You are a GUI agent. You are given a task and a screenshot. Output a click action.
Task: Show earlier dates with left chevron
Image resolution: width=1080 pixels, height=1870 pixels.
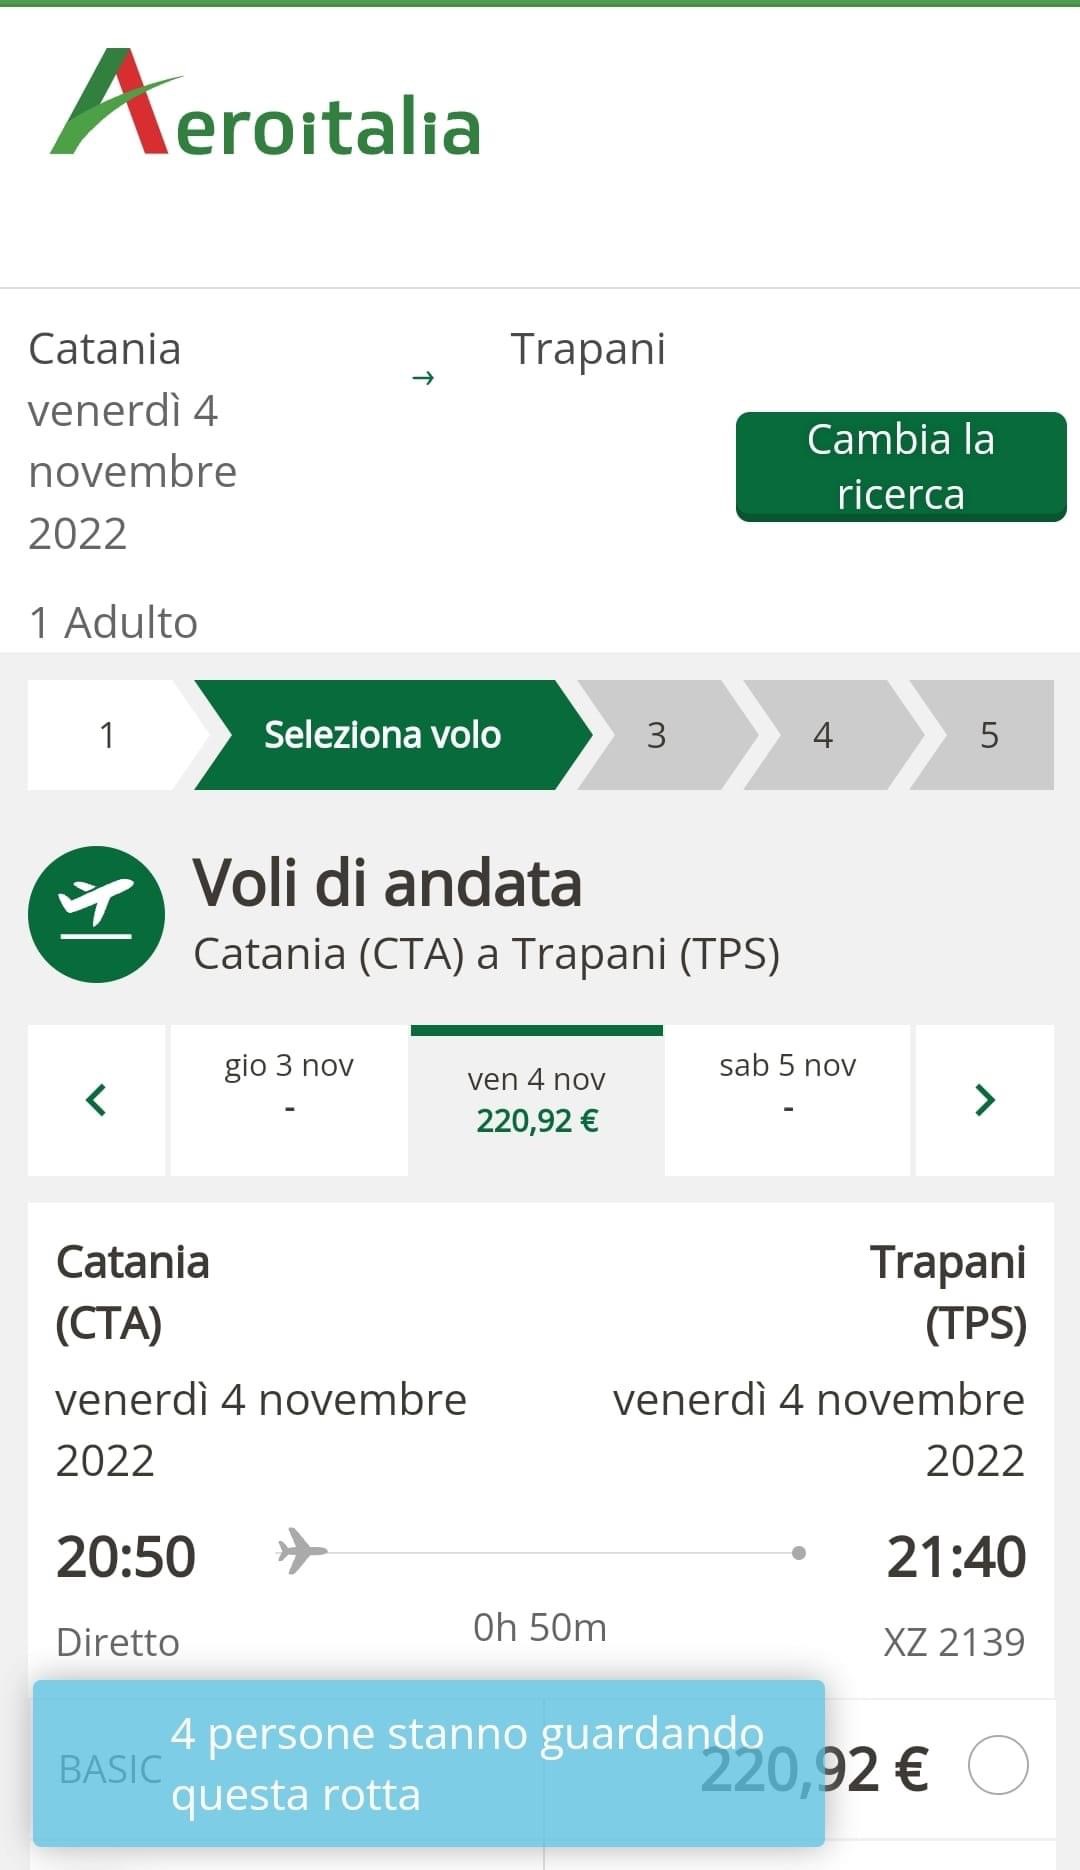click(x=97, y=1100)
